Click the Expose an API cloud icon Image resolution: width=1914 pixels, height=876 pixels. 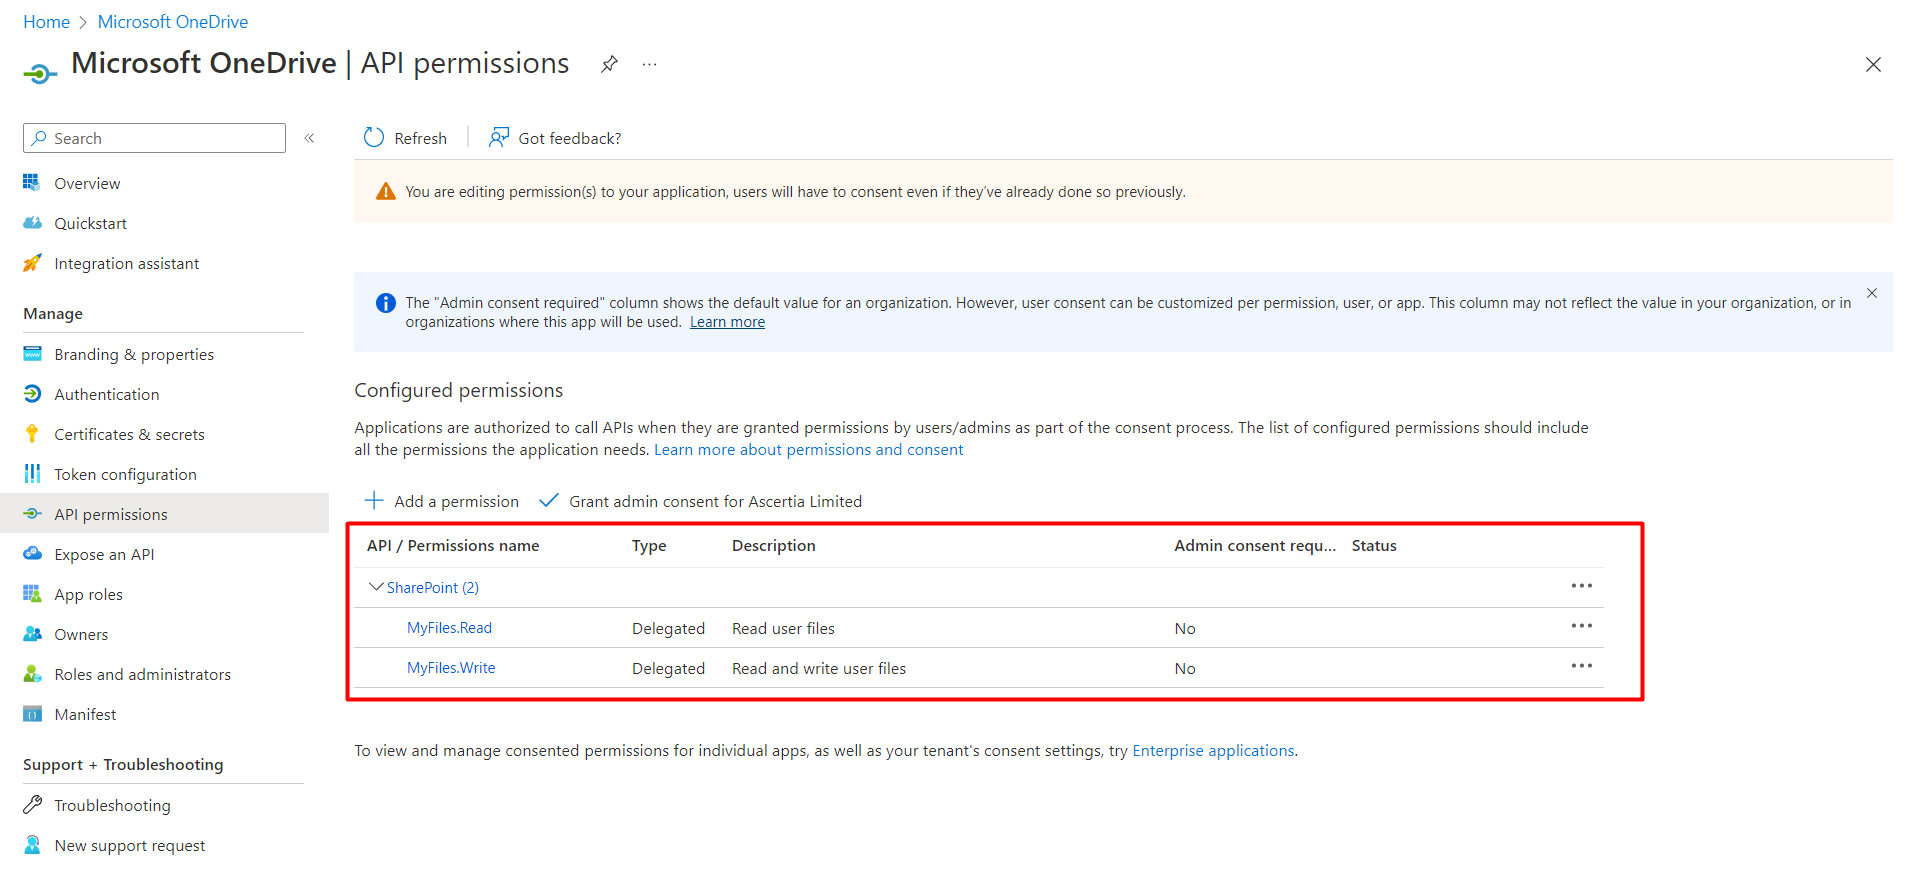[32, 554]
